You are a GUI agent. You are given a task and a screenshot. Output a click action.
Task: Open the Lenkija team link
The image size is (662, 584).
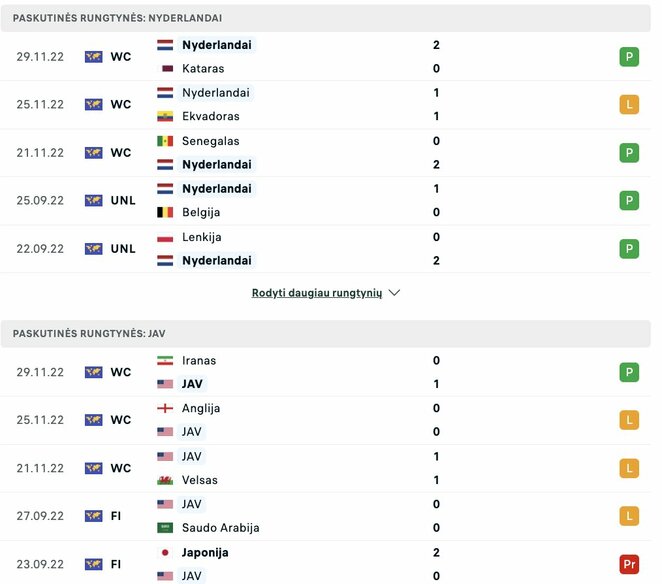202,237
